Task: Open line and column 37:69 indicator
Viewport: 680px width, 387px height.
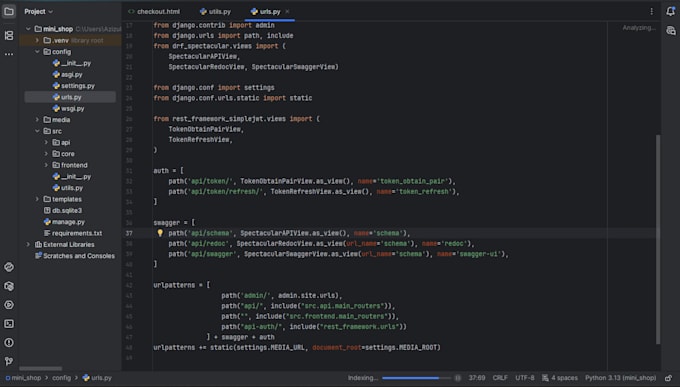Action: (x=477, y=378)
